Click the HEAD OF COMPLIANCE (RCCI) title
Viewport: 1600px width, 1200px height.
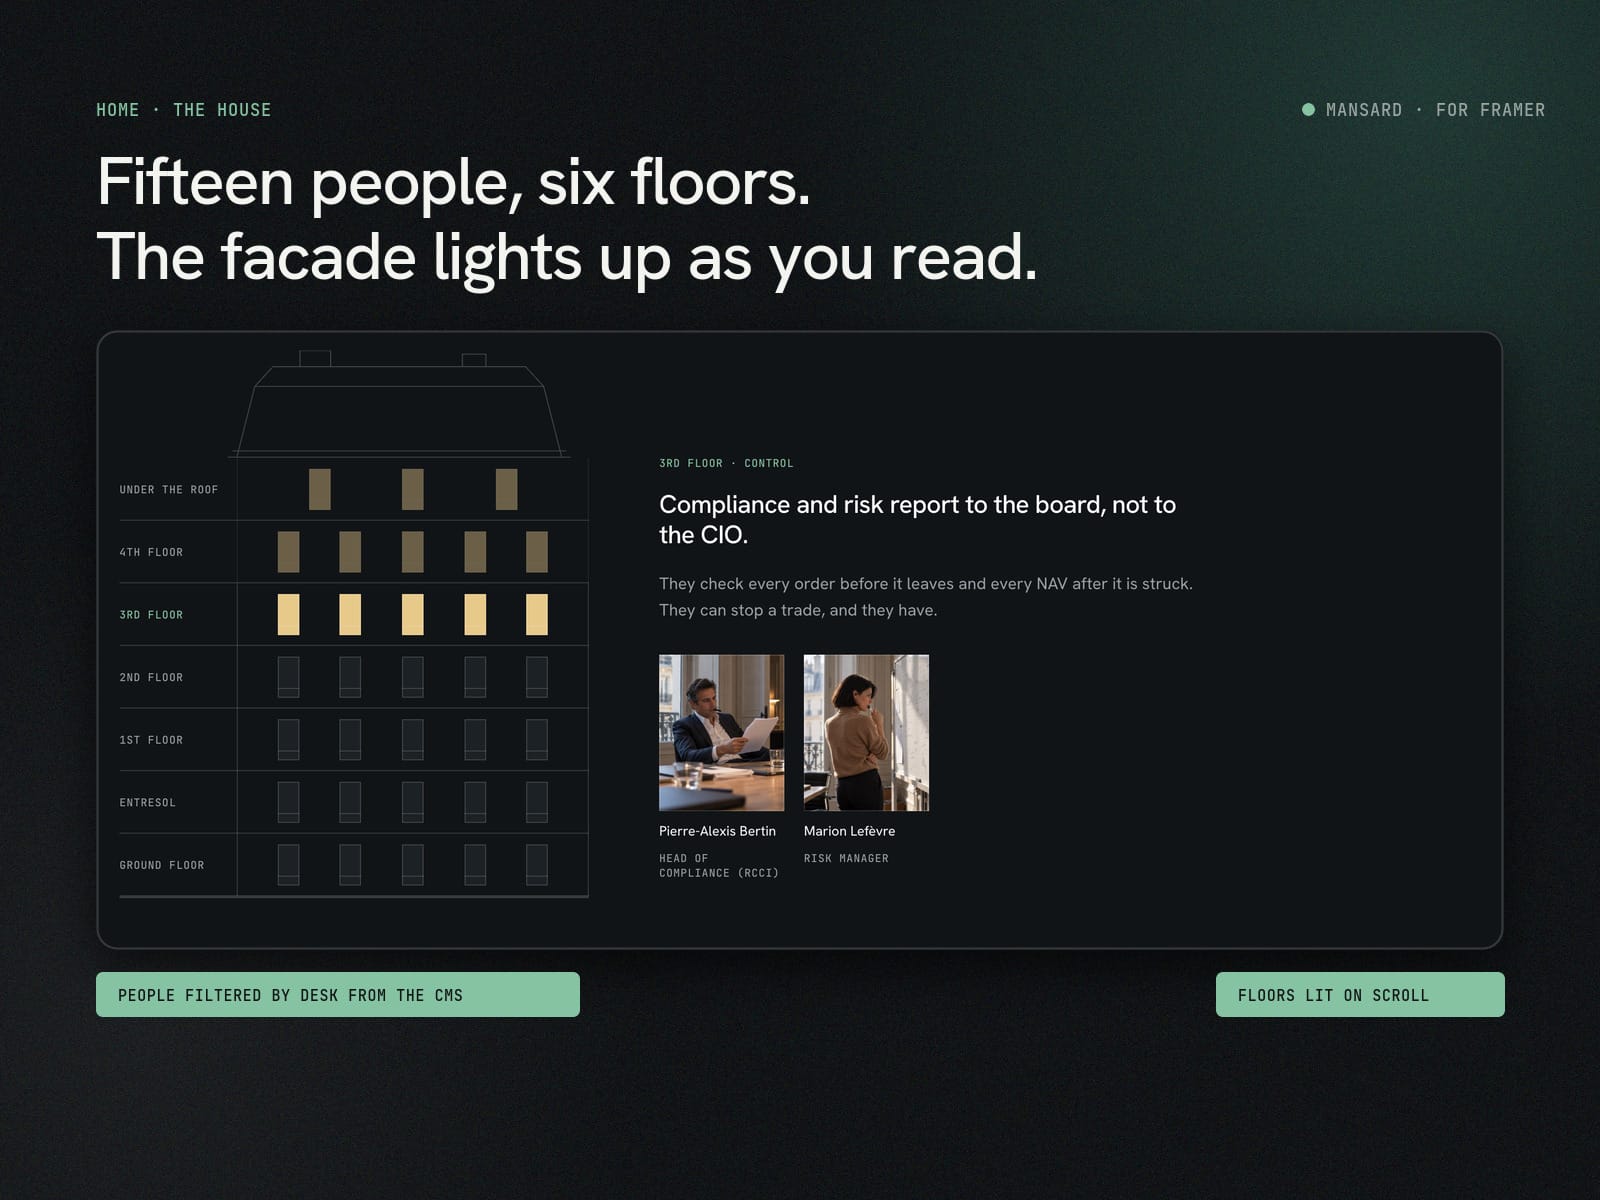pos(719,866)
